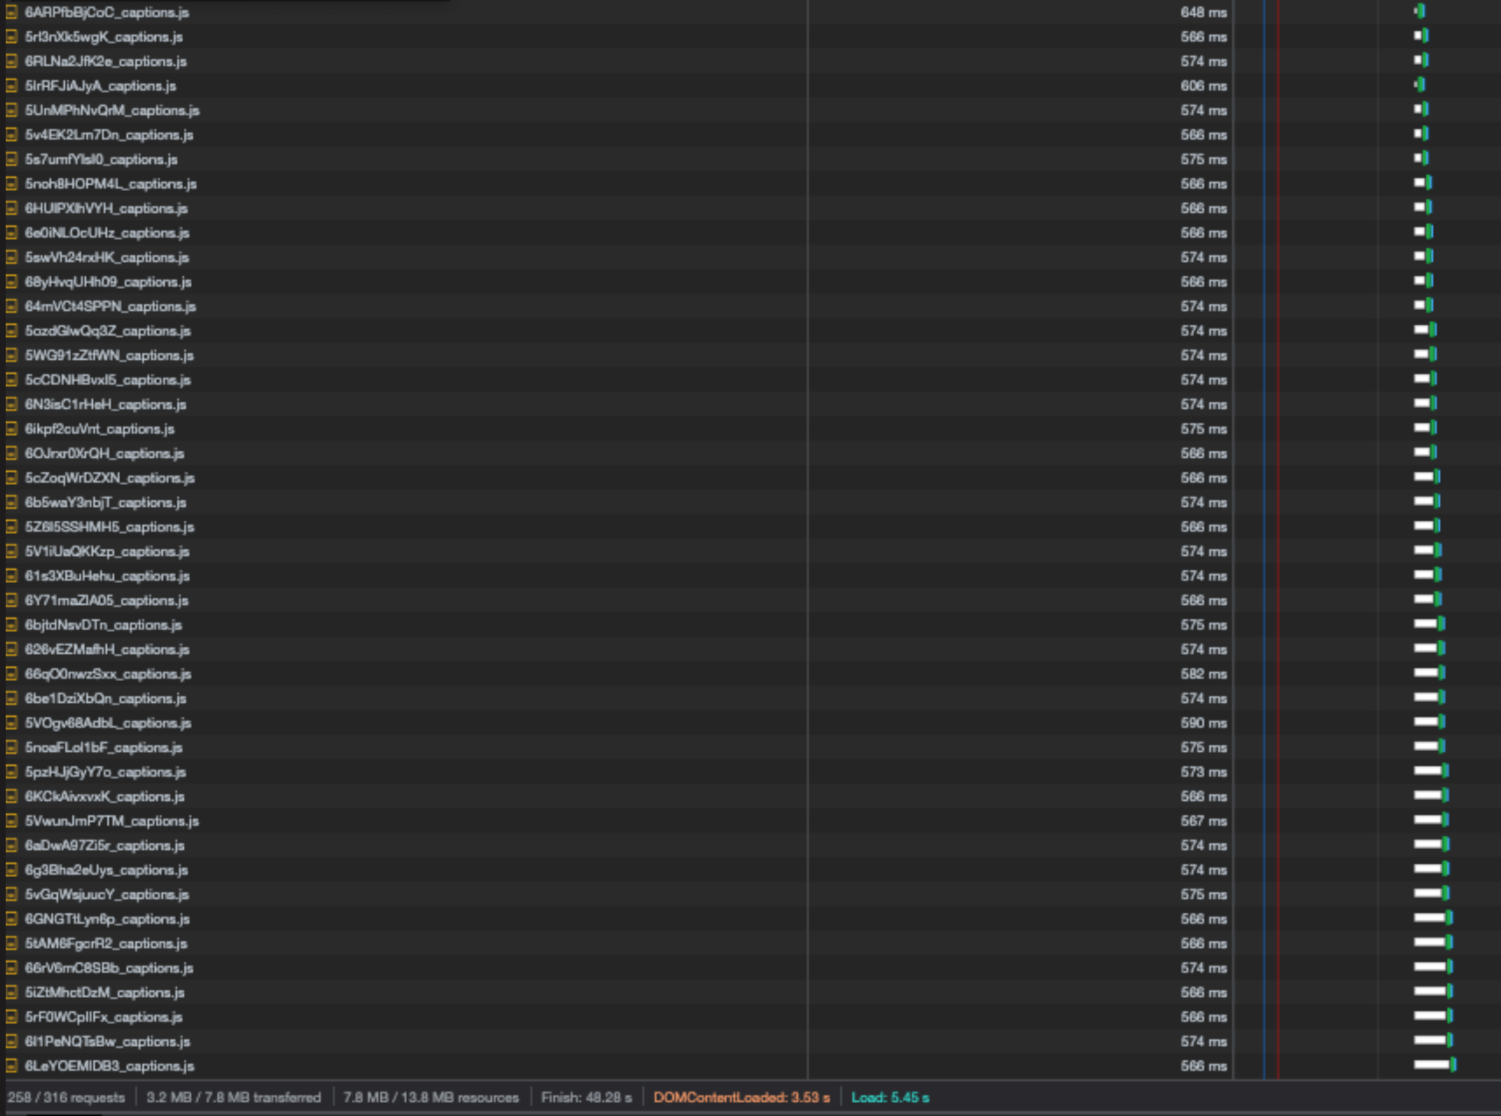The height and width of the screenshot is (1116, 1501).
Task: Click the 648 ms time of 6ARPfbBjCoC_captions.js
Action: pos(1203,12)
